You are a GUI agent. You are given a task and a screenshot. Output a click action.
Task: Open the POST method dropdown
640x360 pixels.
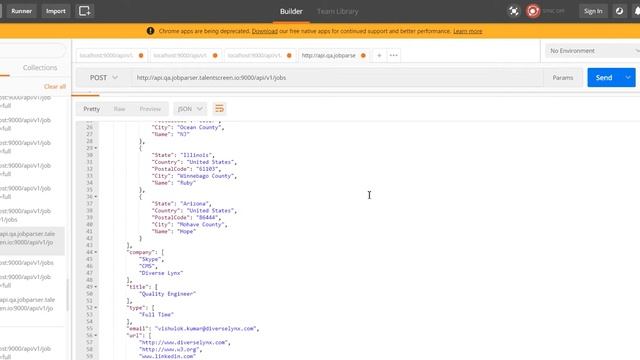click(103, 78)
